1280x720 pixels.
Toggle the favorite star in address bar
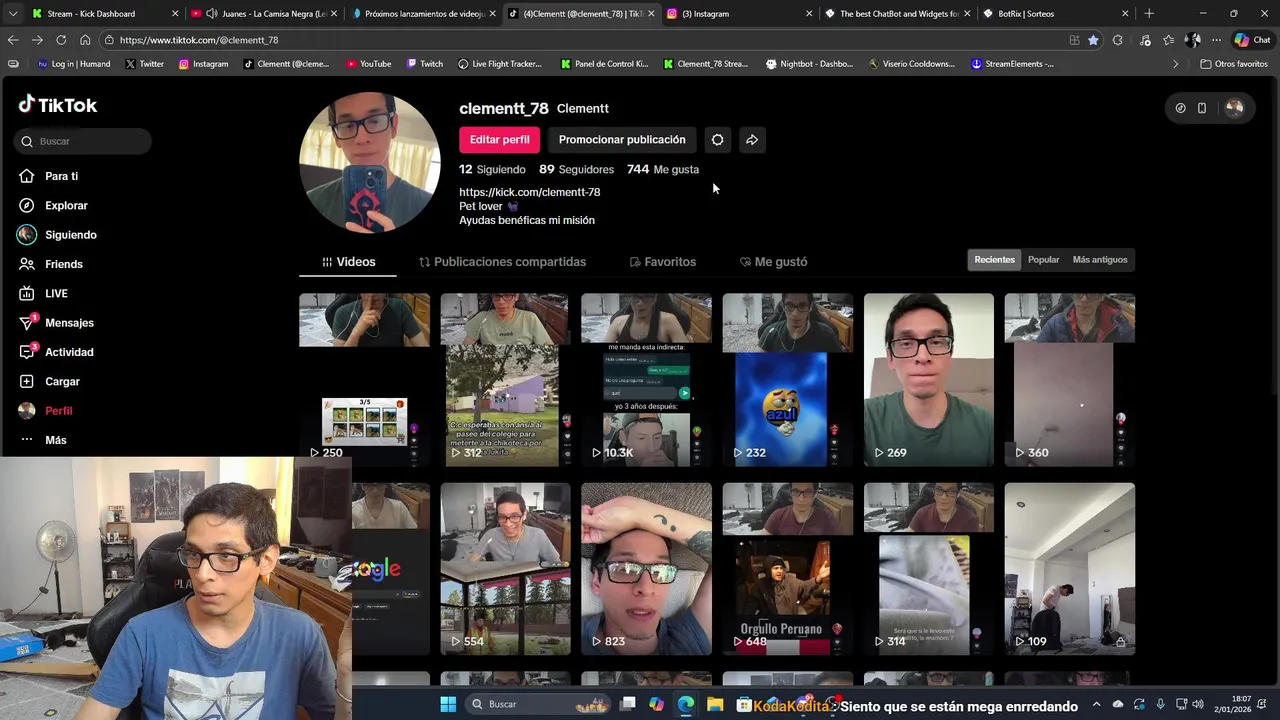[x=1093, y=40]
